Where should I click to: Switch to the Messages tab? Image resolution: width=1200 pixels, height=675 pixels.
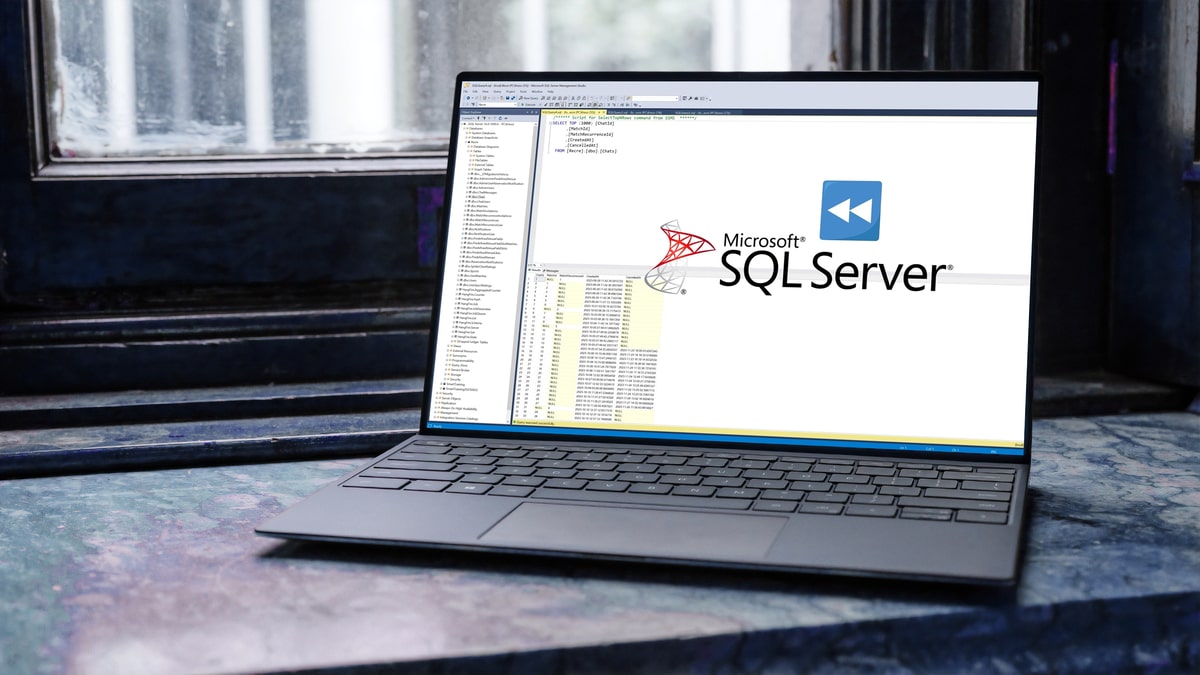coord(551,271)
